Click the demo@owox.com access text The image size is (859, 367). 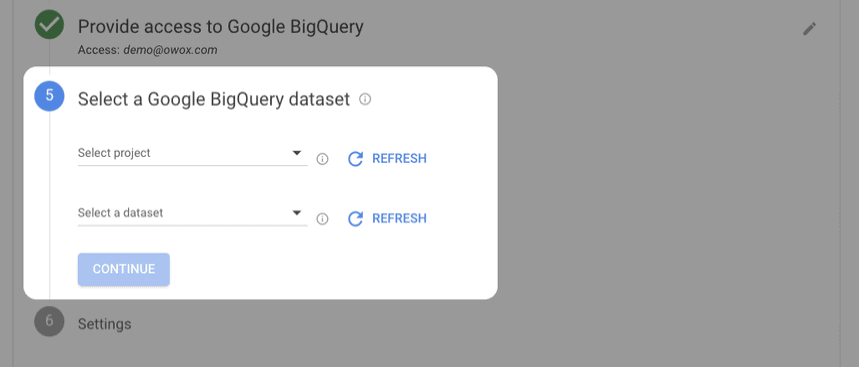click(x=170, y=50)
